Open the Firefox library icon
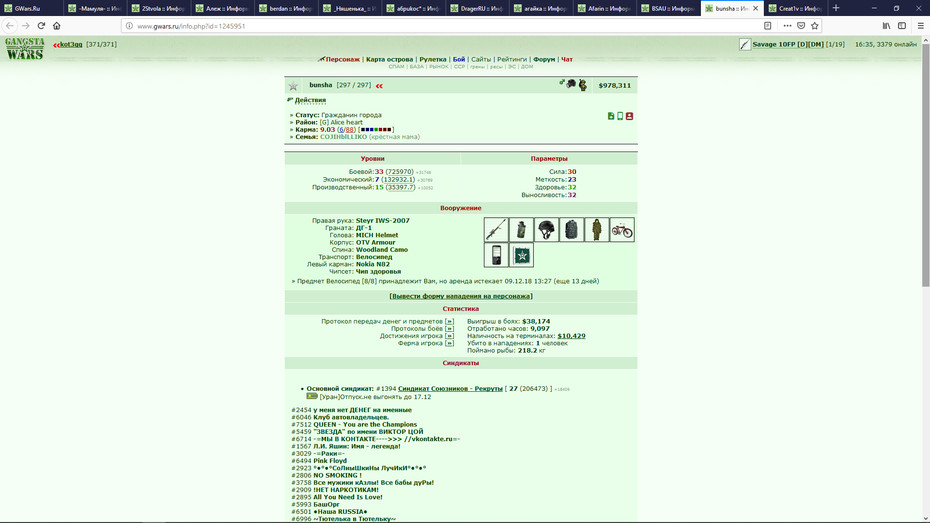 tap(886, 25)
